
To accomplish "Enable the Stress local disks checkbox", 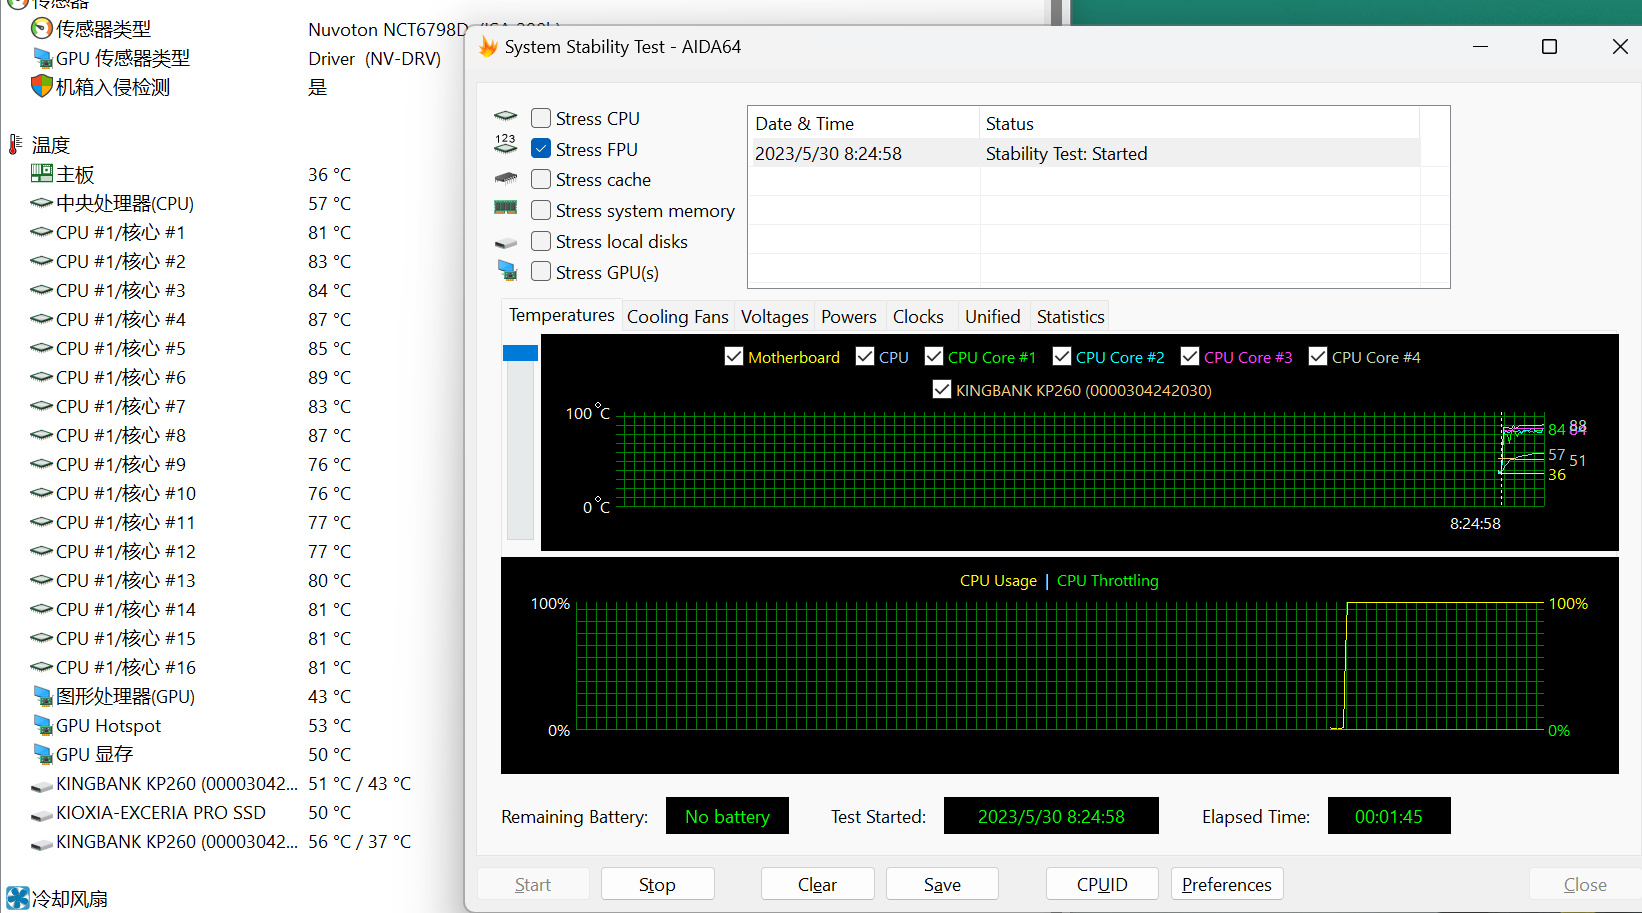I will coord(541,241).
